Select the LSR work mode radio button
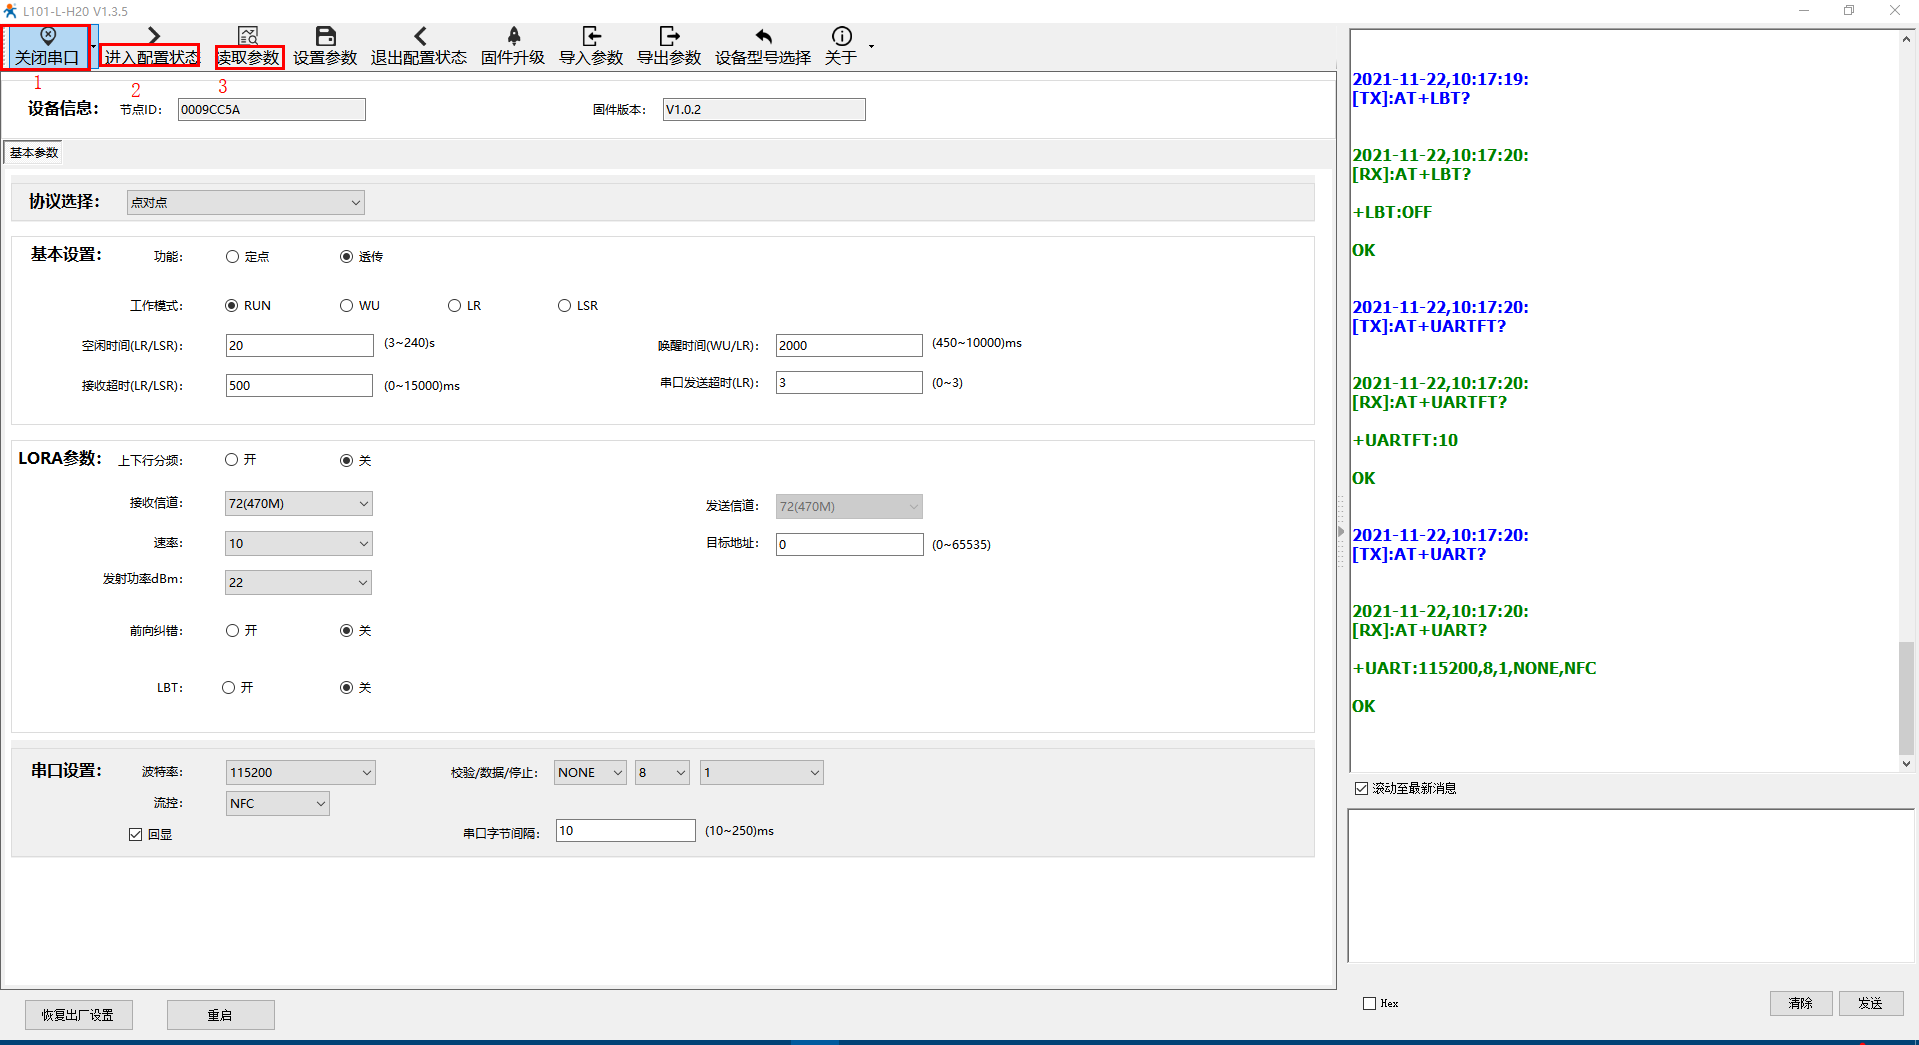Screen dimensions: 1919x1045 564,306
